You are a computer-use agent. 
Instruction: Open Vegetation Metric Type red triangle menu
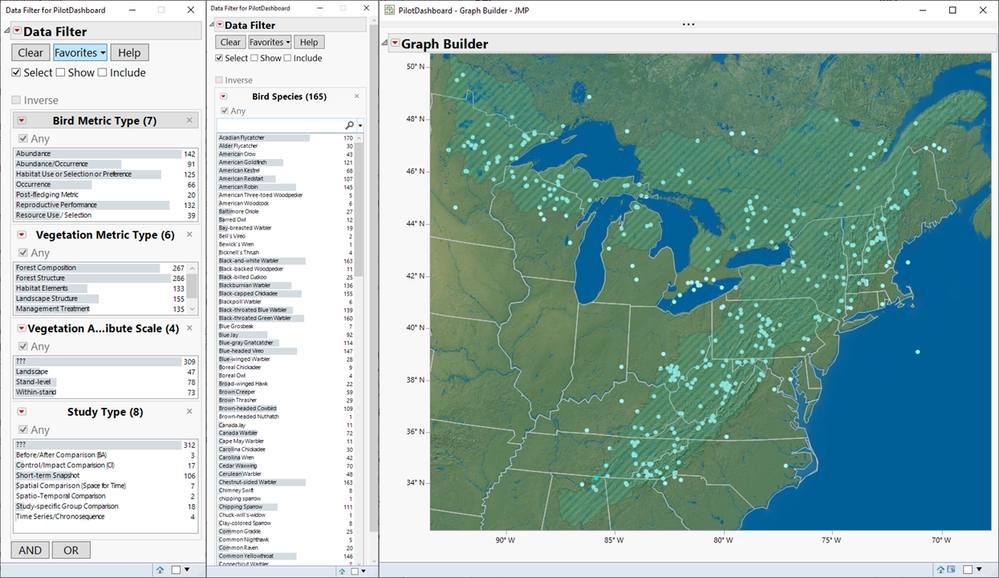click(x=22, y=235)
